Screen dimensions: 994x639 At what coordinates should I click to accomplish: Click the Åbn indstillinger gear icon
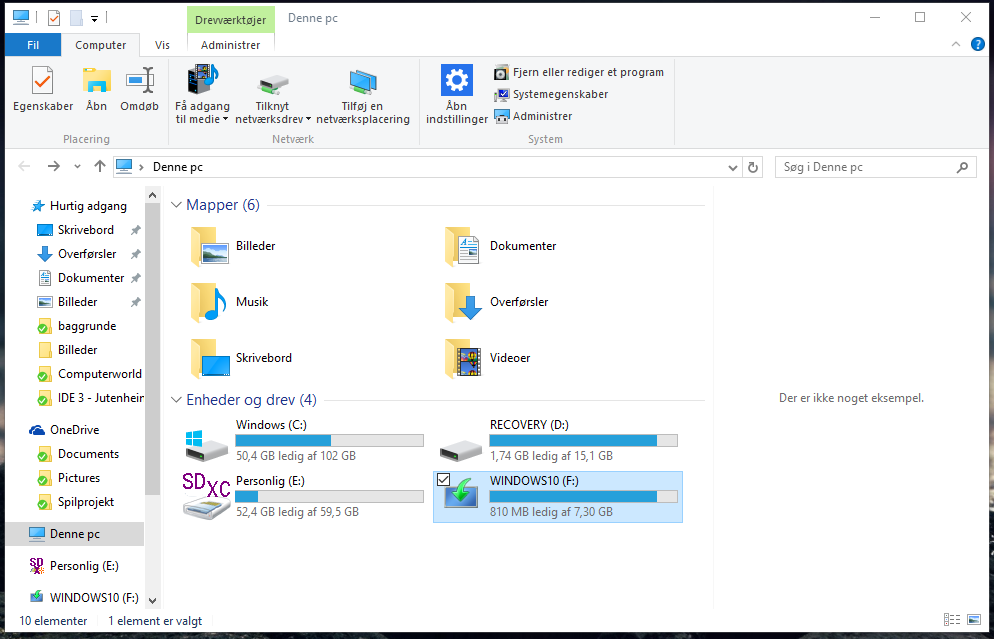456,81
